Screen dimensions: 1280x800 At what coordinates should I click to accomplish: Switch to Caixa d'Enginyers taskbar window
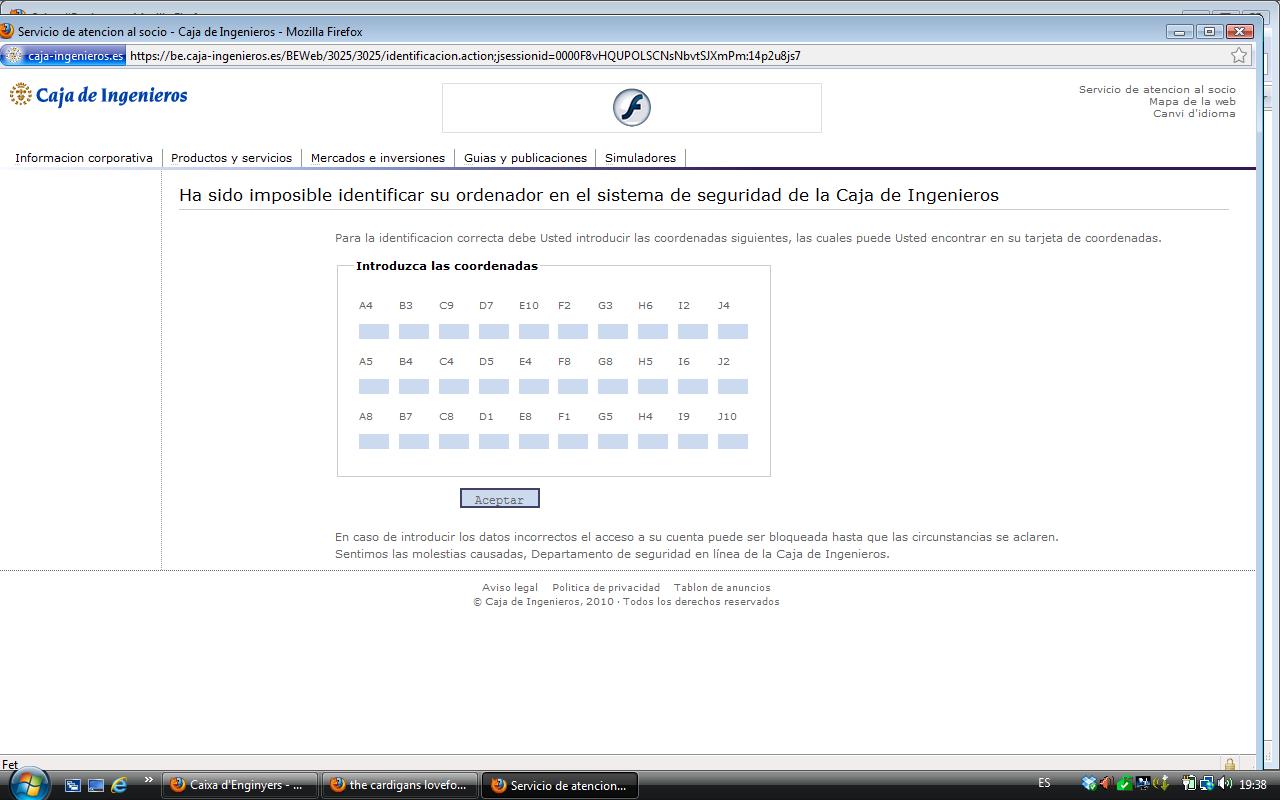[240, 785]
